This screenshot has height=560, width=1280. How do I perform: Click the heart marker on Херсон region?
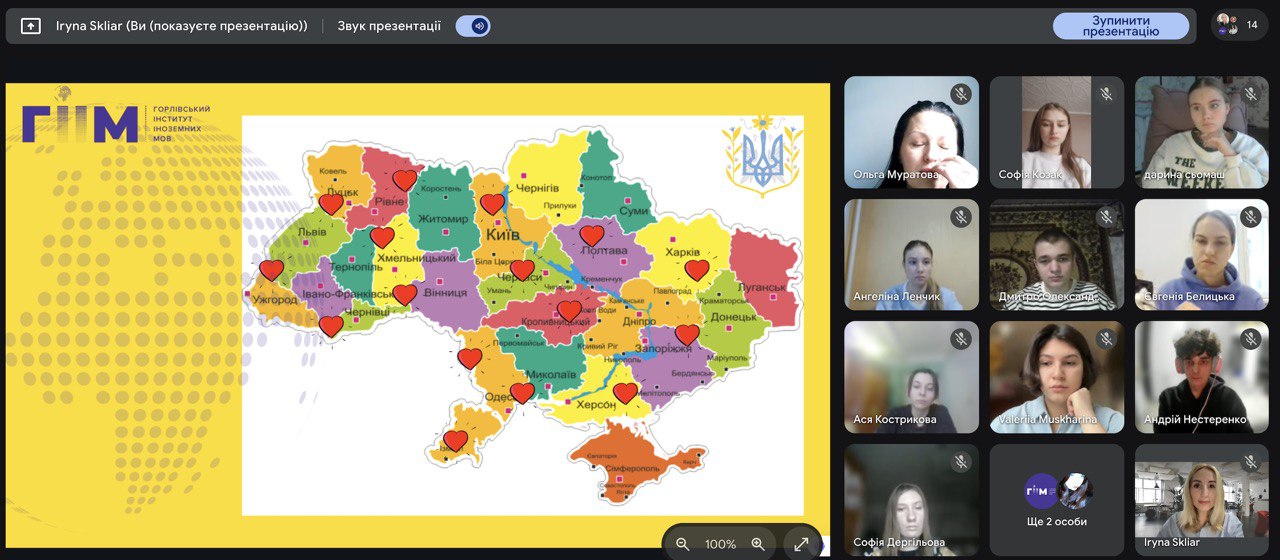(x=625, y=393)
